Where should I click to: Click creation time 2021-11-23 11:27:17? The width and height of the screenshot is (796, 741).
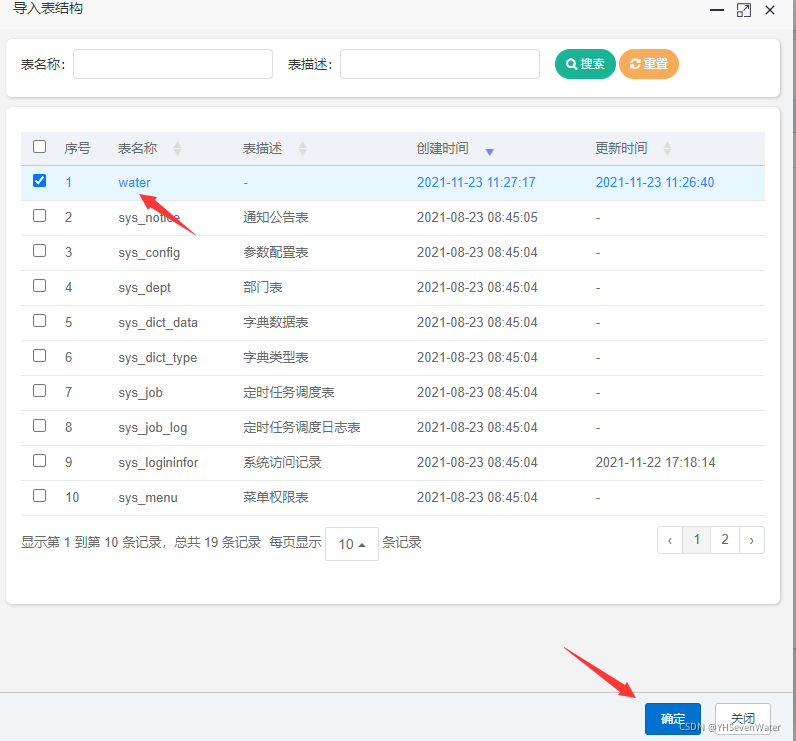coord(476,183)
